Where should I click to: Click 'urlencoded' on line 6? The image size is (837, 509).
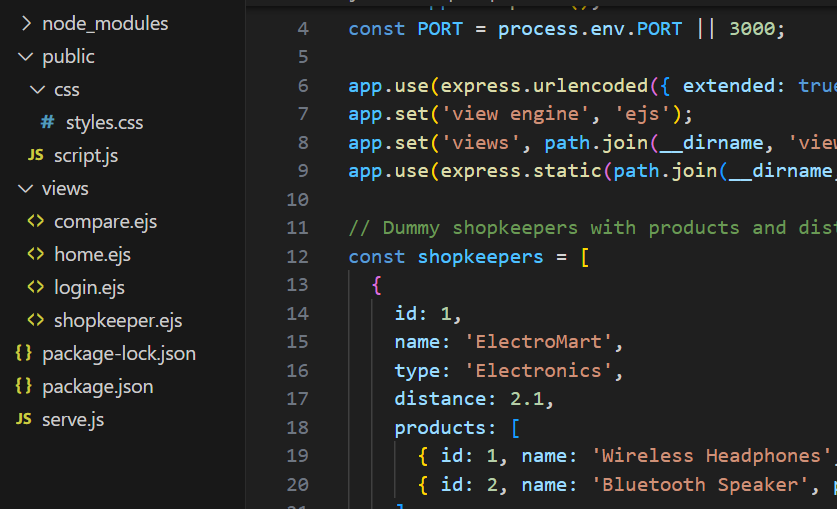pyautogui.click(x=590, y=86)
